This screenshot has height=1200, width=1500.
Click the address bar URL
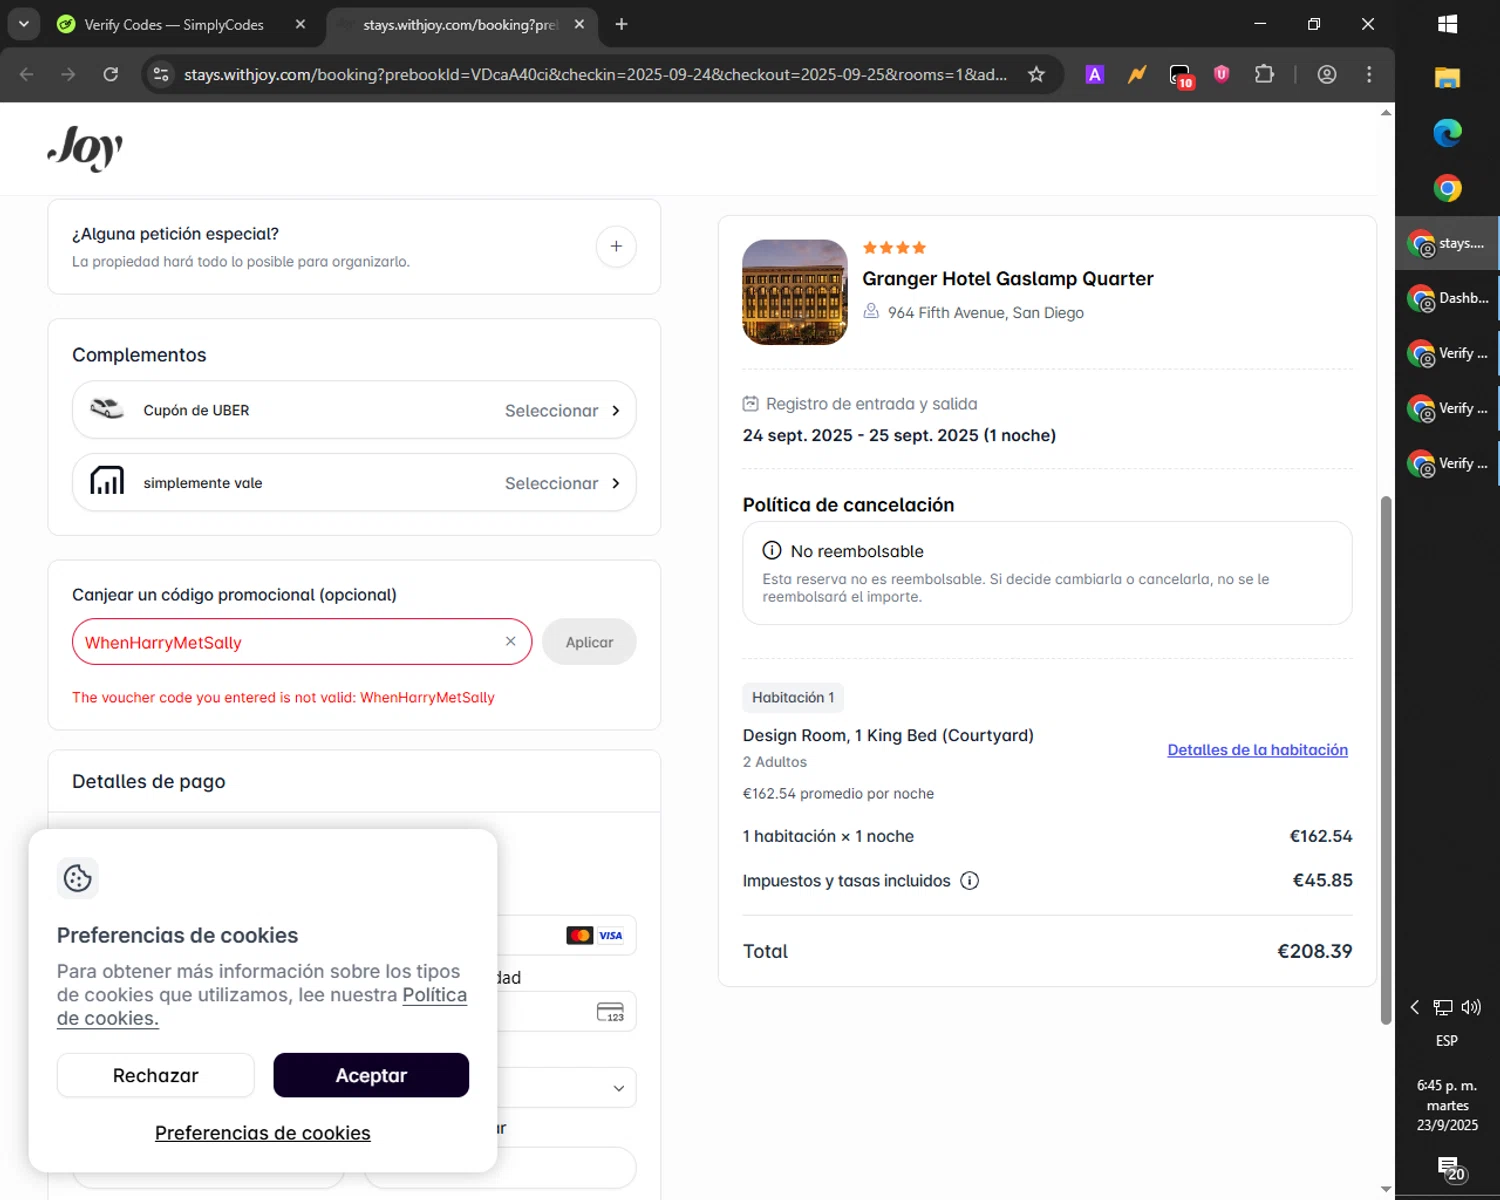tap(595, 74)
